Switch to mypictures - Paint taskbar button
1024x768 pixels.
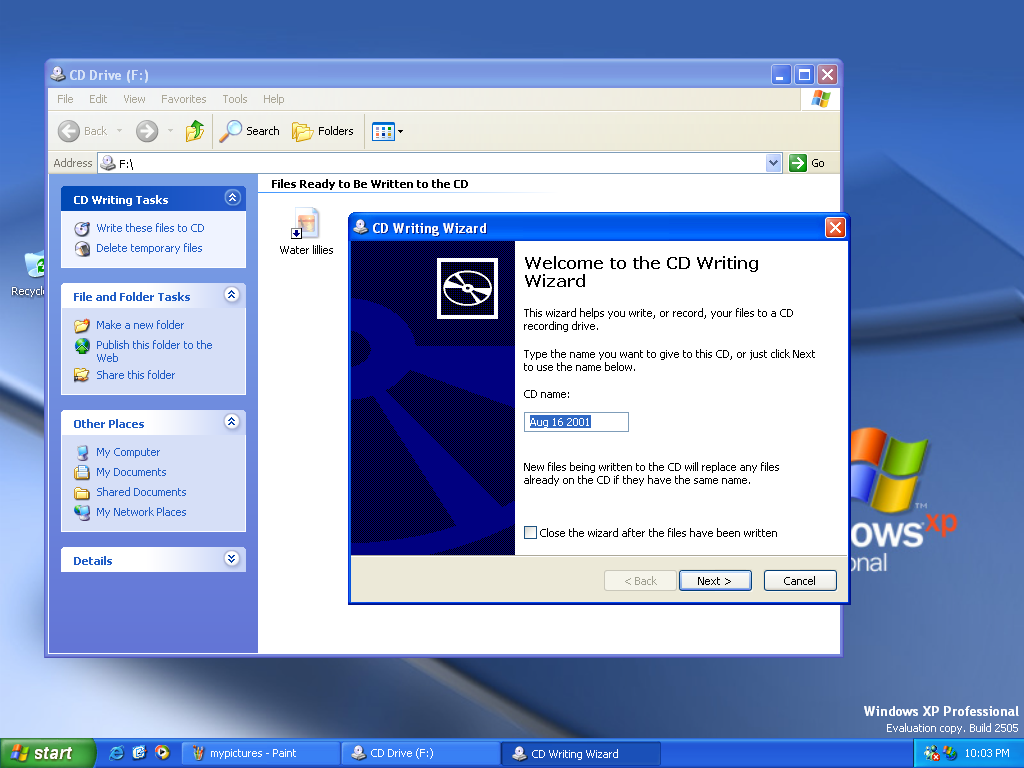pos(260,753)
